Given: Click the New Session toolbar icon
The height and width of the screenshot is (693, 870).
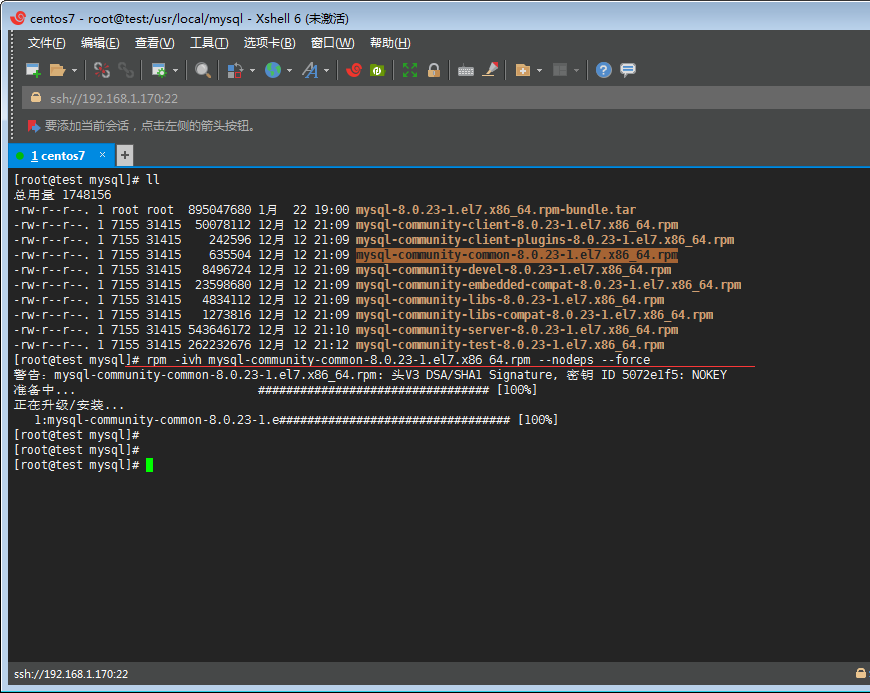Looking at the screenshot, I should (x=33, y=70).
